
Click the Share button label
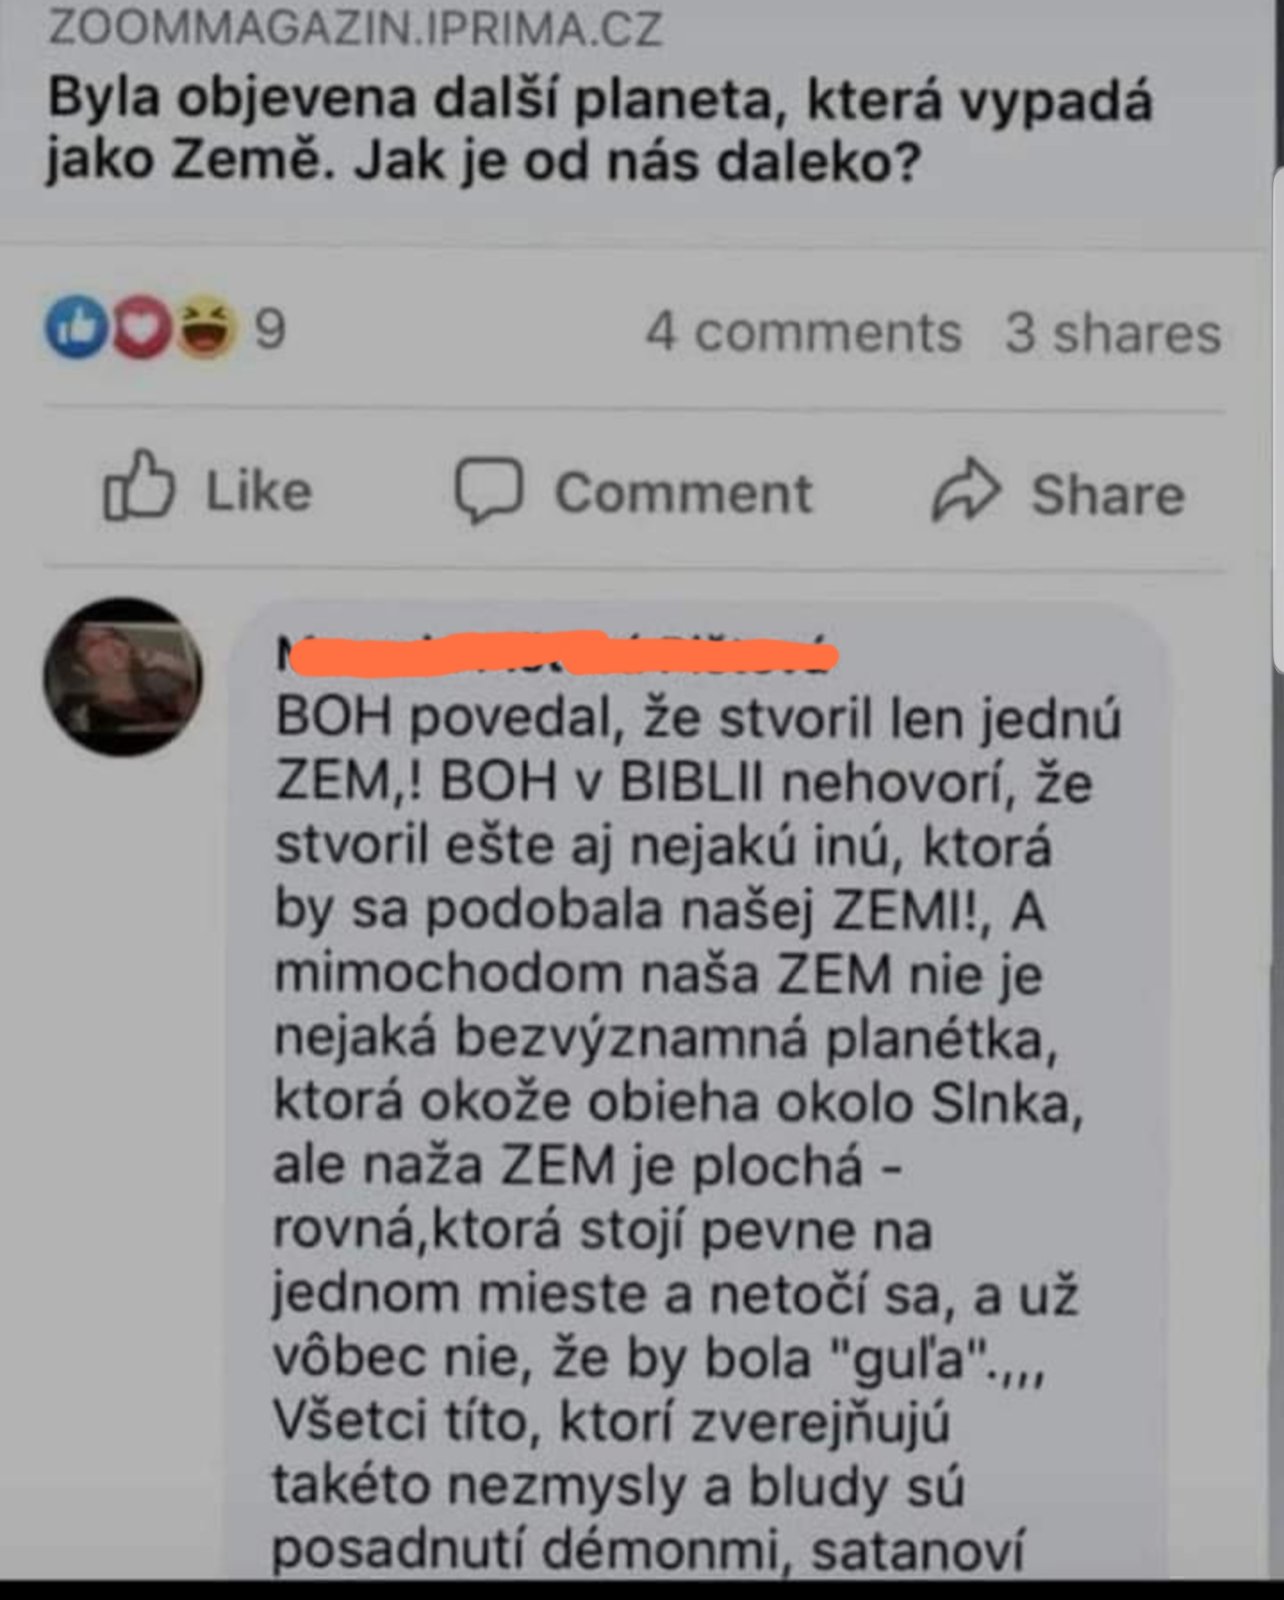pos(1108,494)
